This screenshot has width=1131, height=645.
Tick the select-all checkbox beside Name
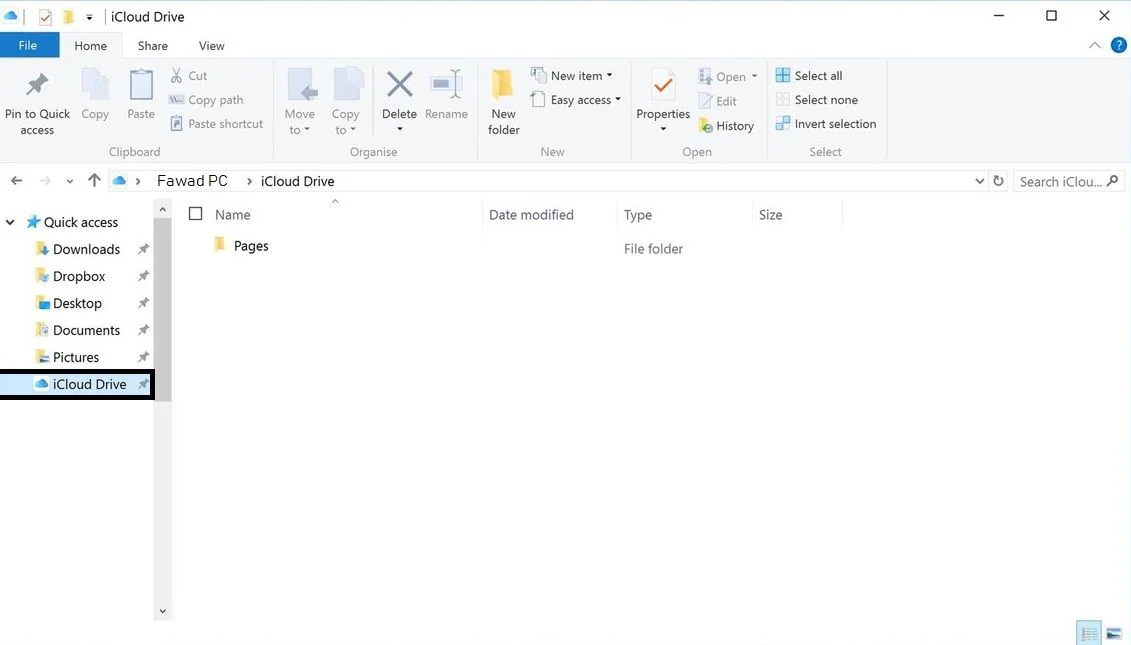pos(195,214)
